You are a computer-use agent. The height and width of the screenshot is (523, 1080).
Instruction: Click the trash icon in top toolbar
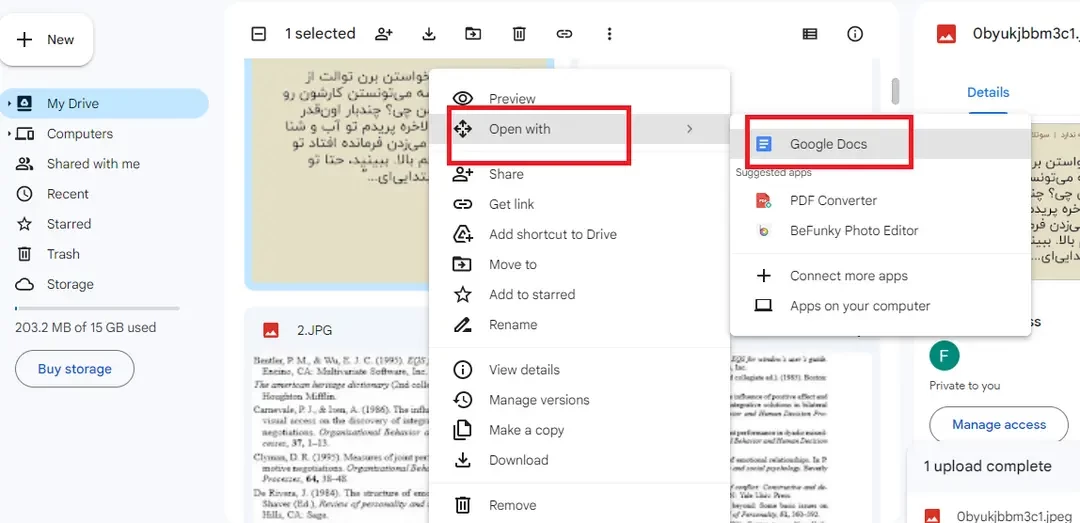[x=519, y=34]
